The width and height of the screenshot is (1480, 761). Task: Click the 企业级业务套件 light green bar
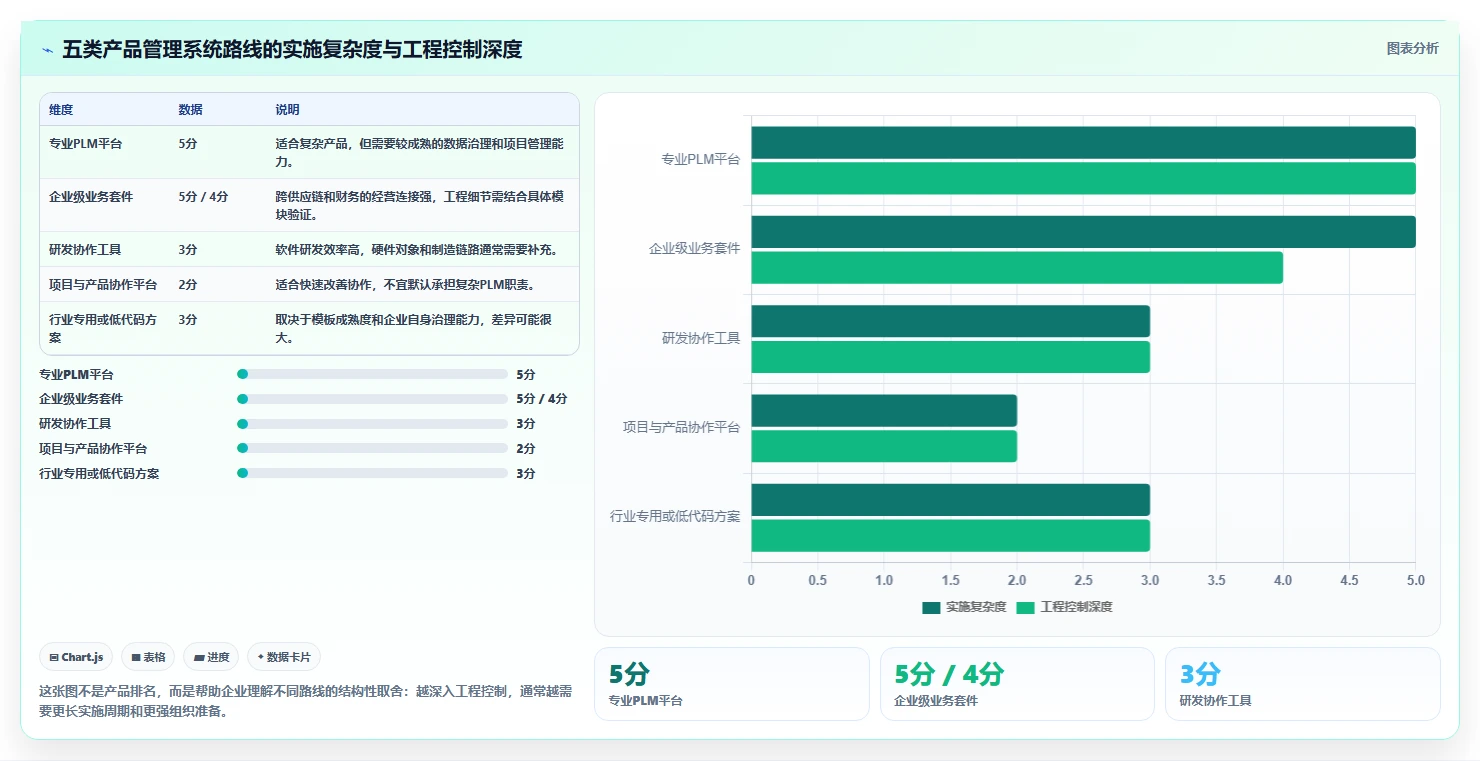point(1017,267)
